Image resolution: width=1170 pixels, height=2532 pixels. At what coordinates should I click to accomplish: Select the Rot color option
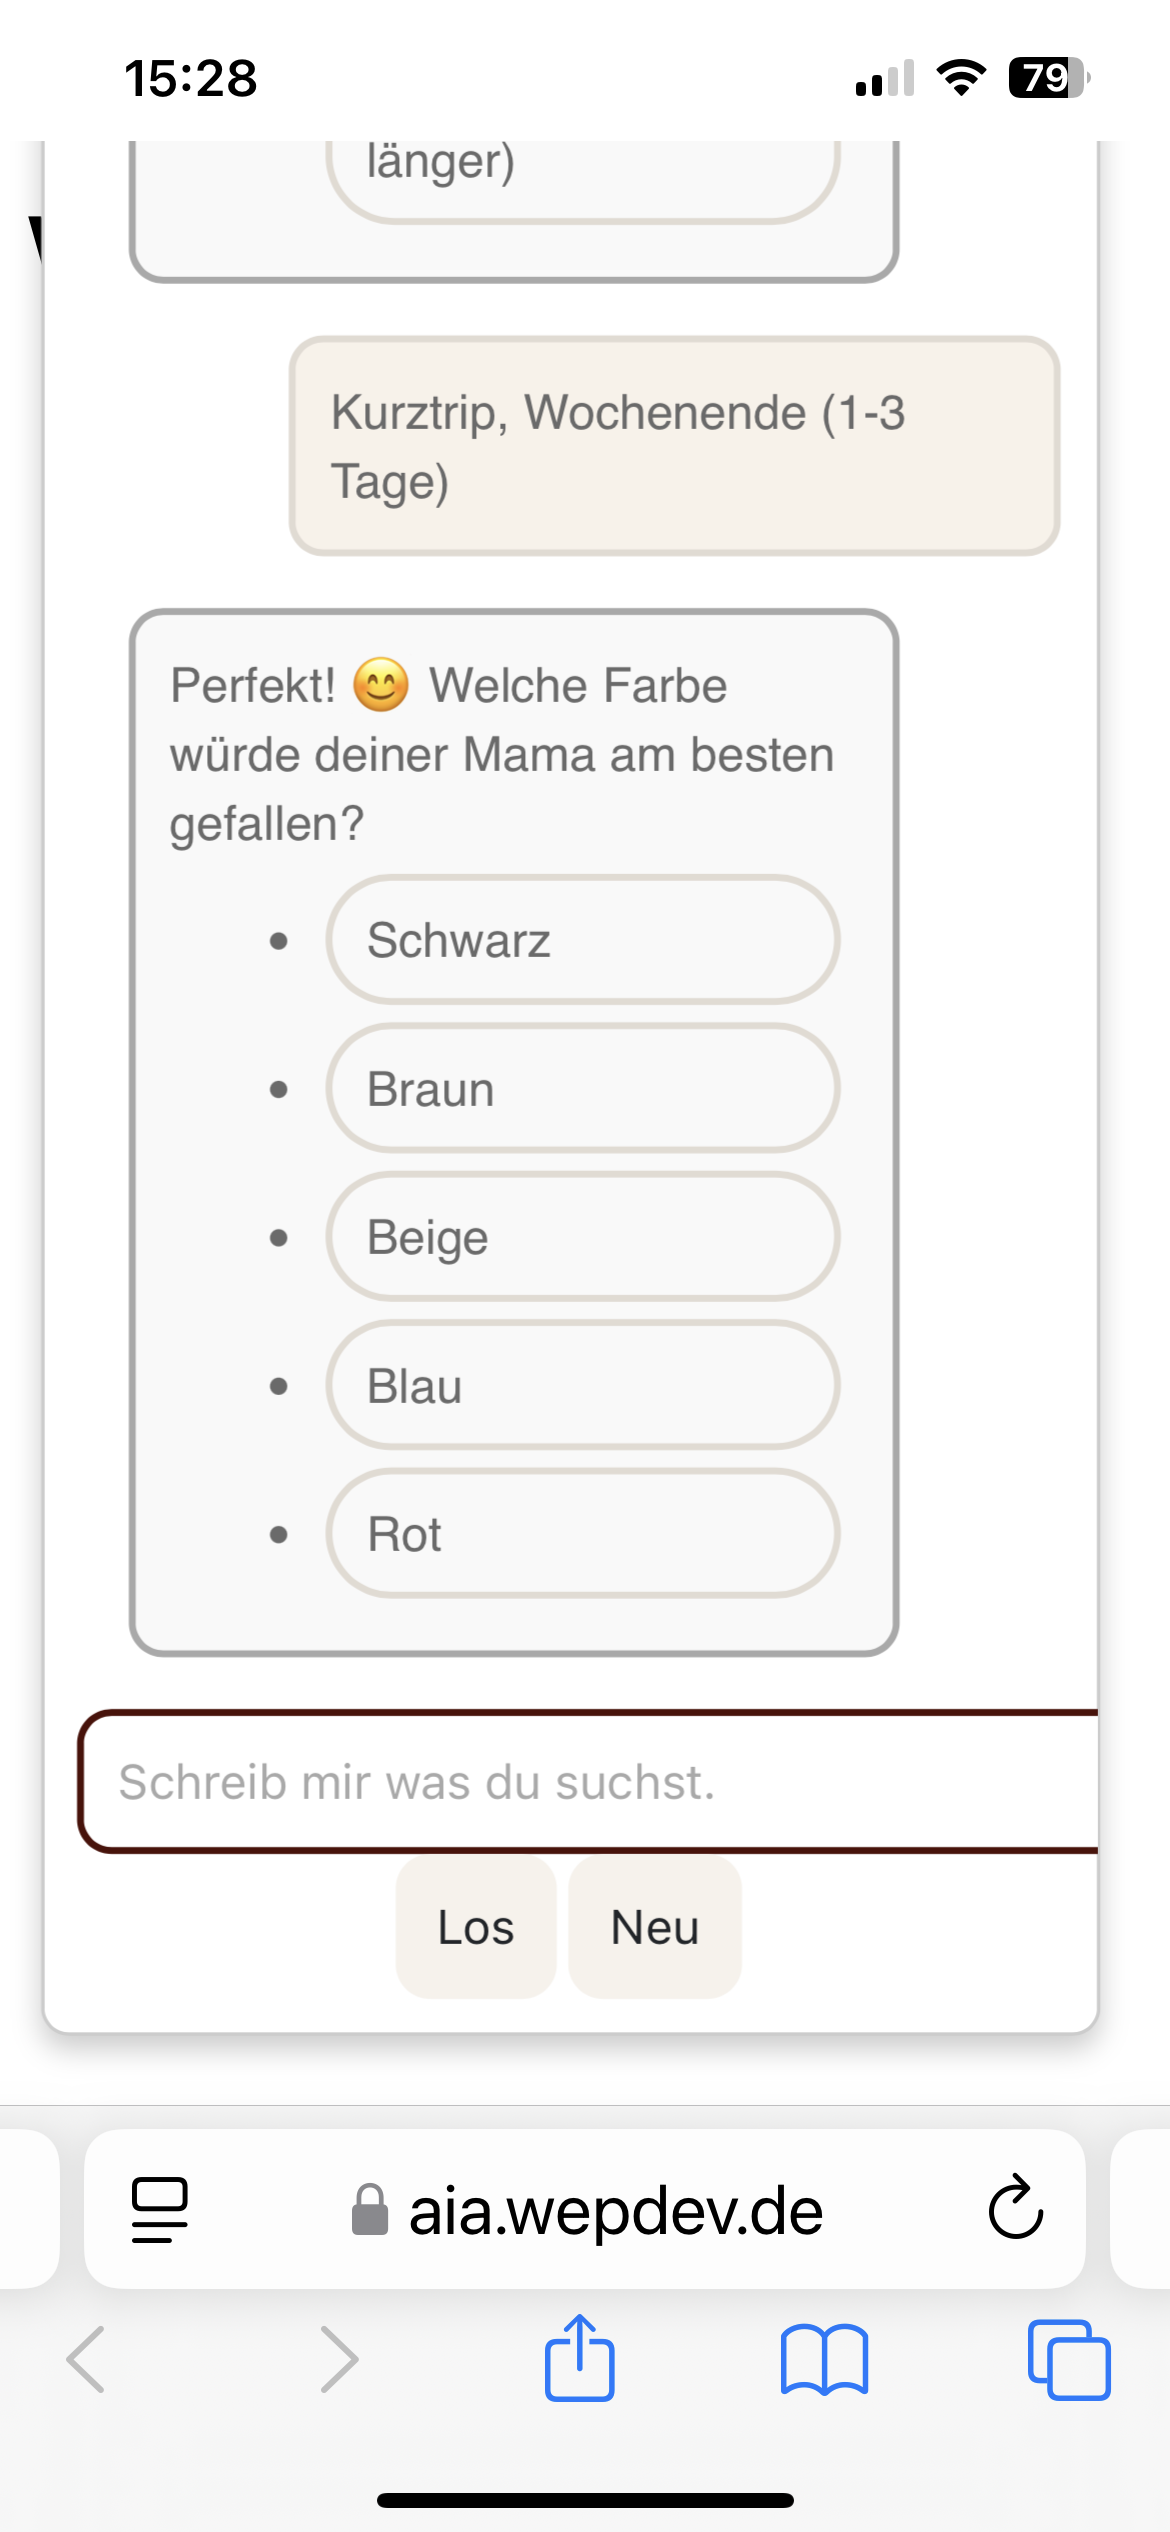coord(582,1534)
